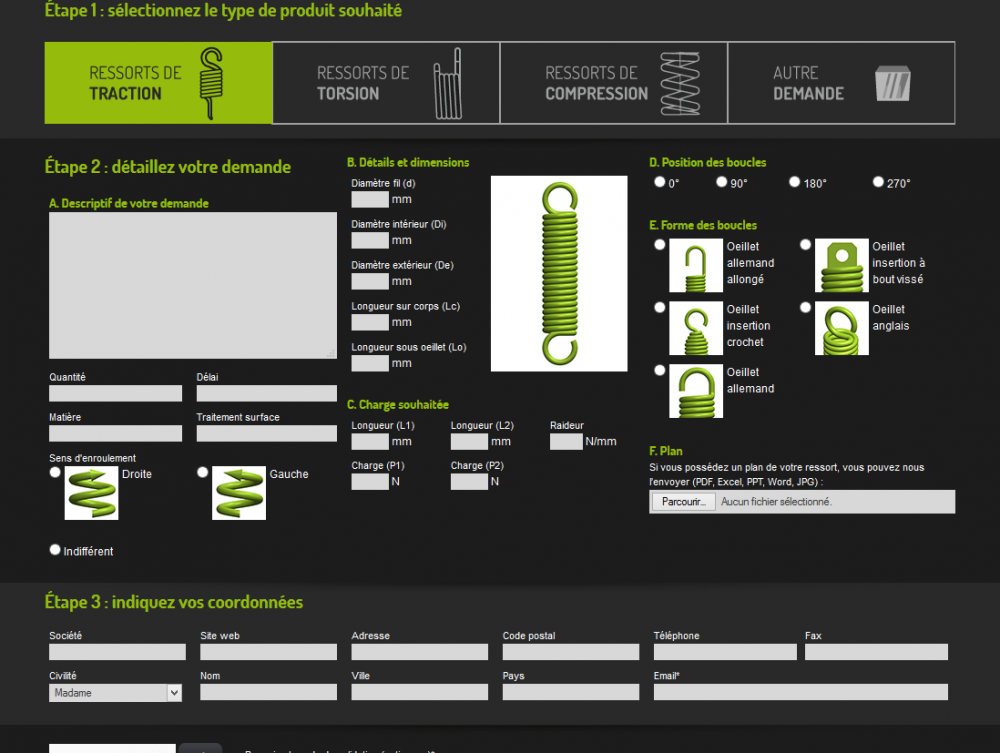Click the Oeillet allemand loop icon
The width and height of the screenshot is (1000, 753).
point(695,390)
